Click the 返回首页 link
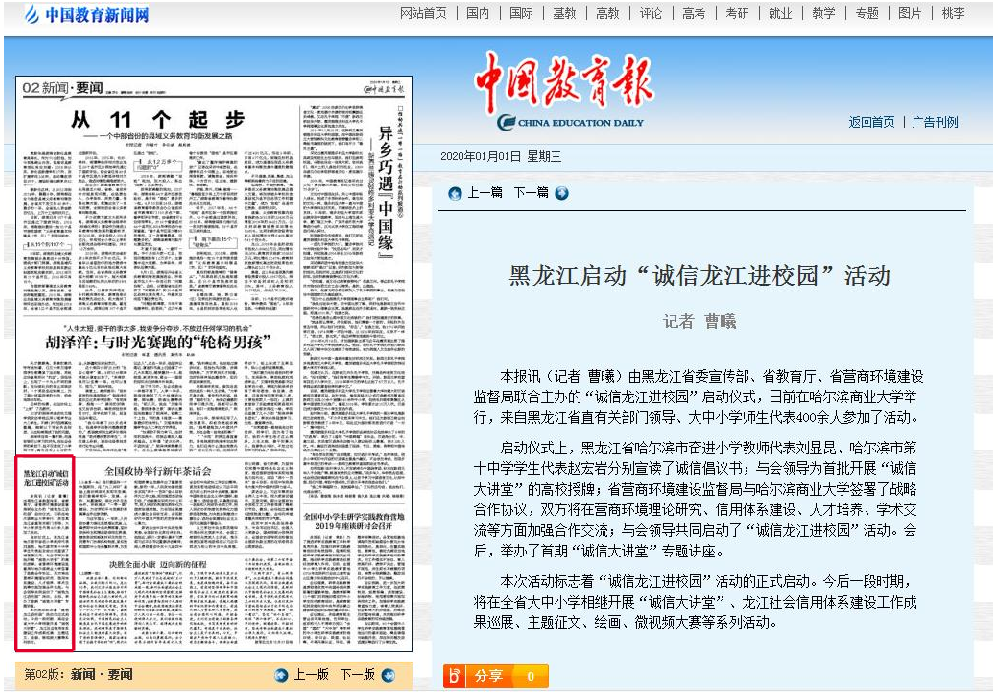 point(871,122)
